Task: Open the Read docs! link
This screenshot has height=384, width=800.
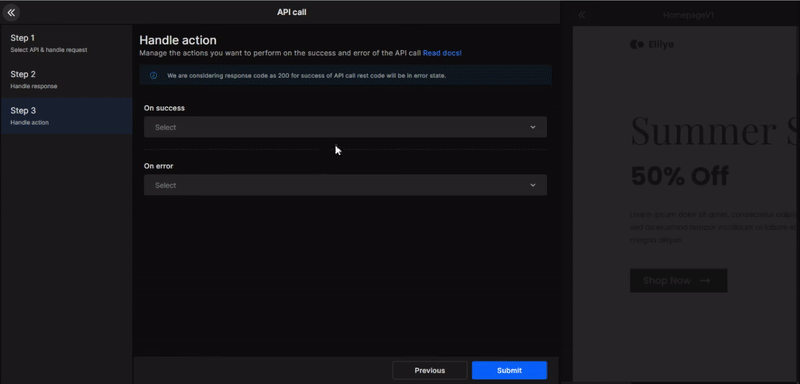Action: click(x=442, y=53)
